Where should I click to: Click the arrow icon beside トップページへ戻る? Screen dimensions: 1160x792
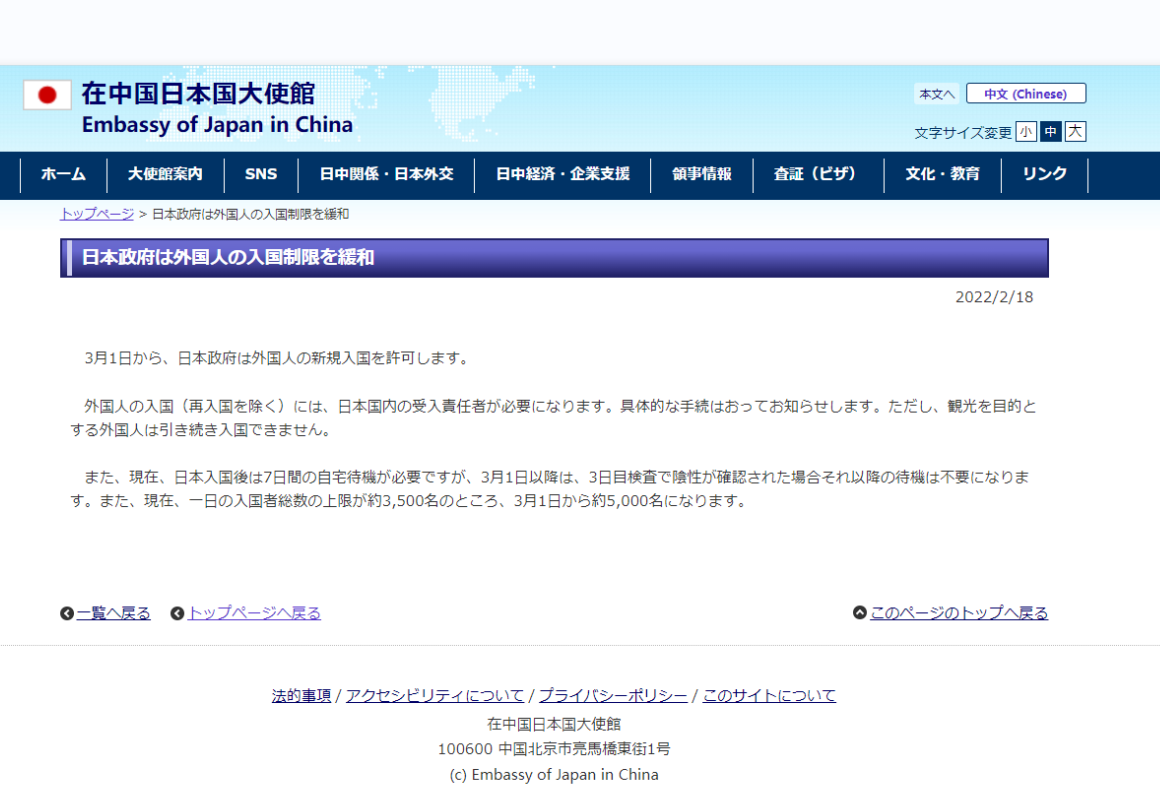[x=177, y=612]
